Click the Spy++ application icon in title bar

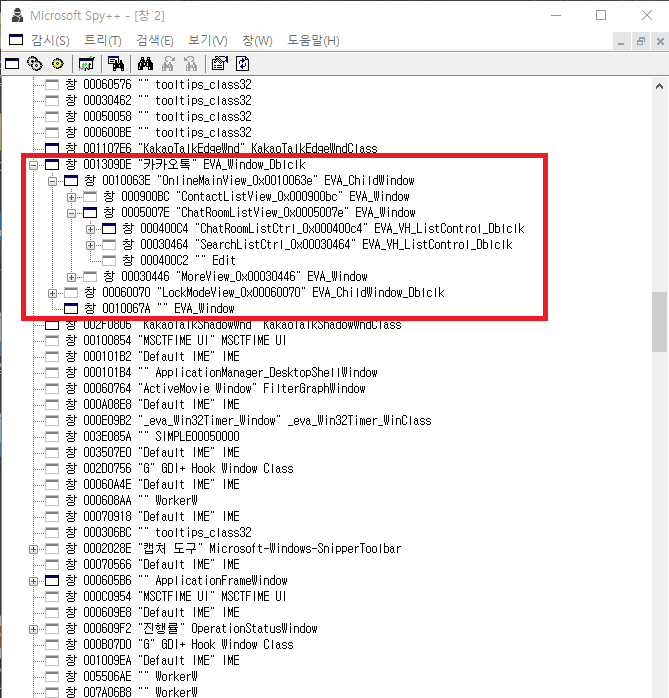coord(17,15)
